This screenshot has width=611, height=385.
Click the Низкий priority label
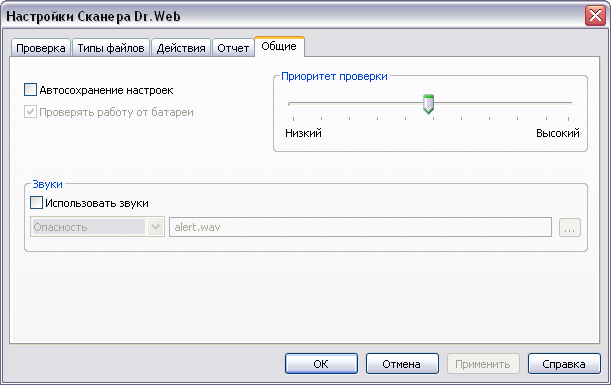pyautogui.click(x=303, y=133)
